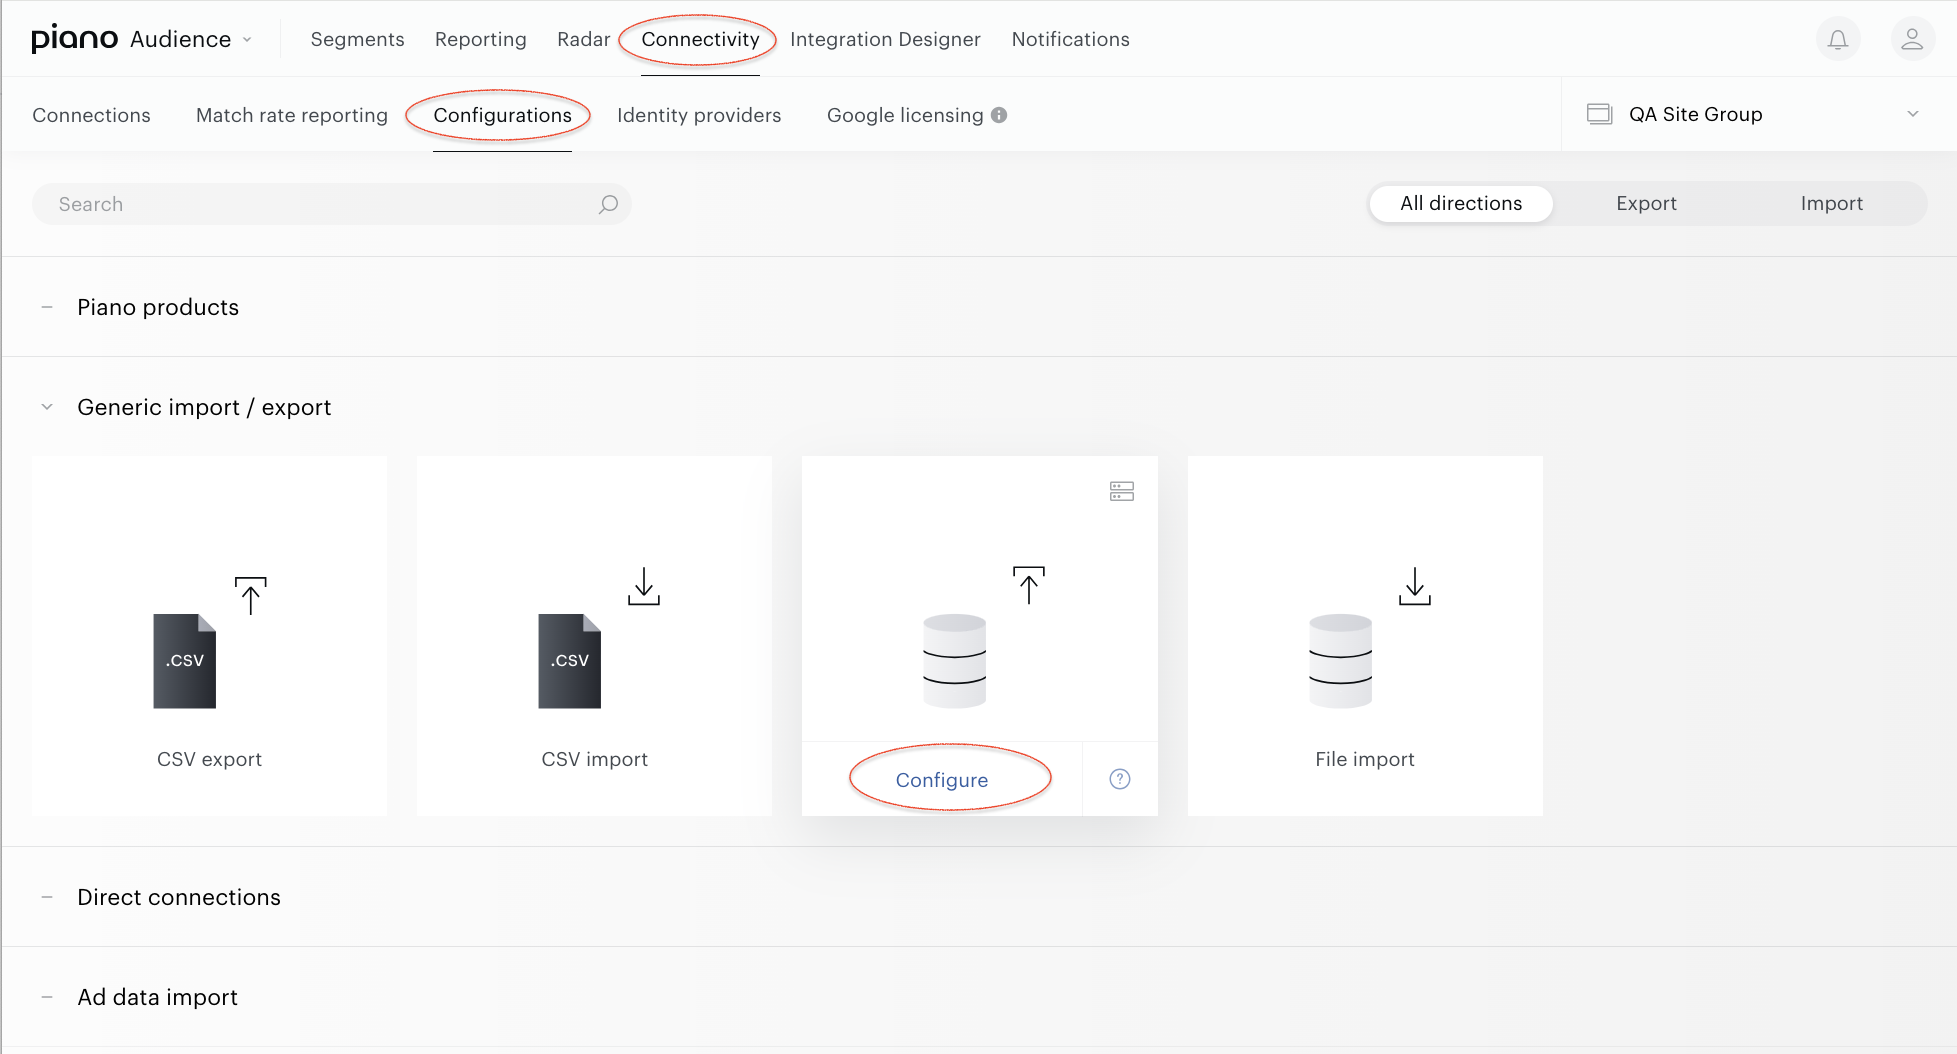Open the notifications bell icon

click(x=1838, y=39)
